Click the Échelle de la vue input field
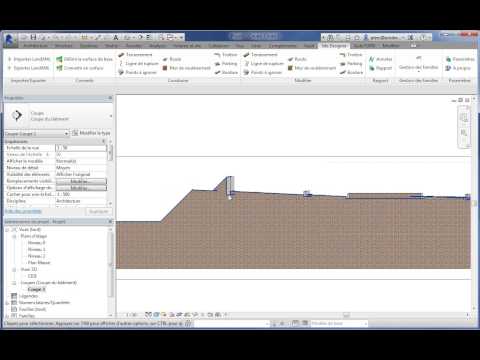This screenshot has height=360, width=480. 81,148
